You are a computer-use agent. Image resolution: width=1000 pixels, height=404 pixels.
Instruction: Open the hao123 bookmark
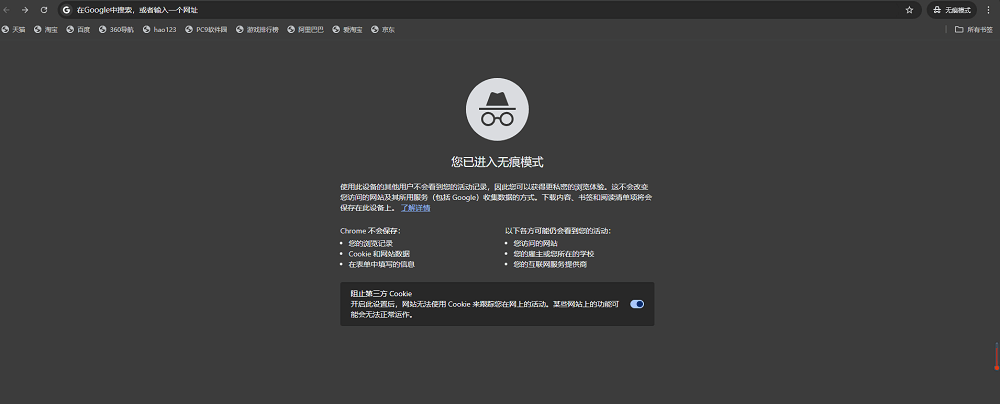pyautogui.click(x=159, y=29)
